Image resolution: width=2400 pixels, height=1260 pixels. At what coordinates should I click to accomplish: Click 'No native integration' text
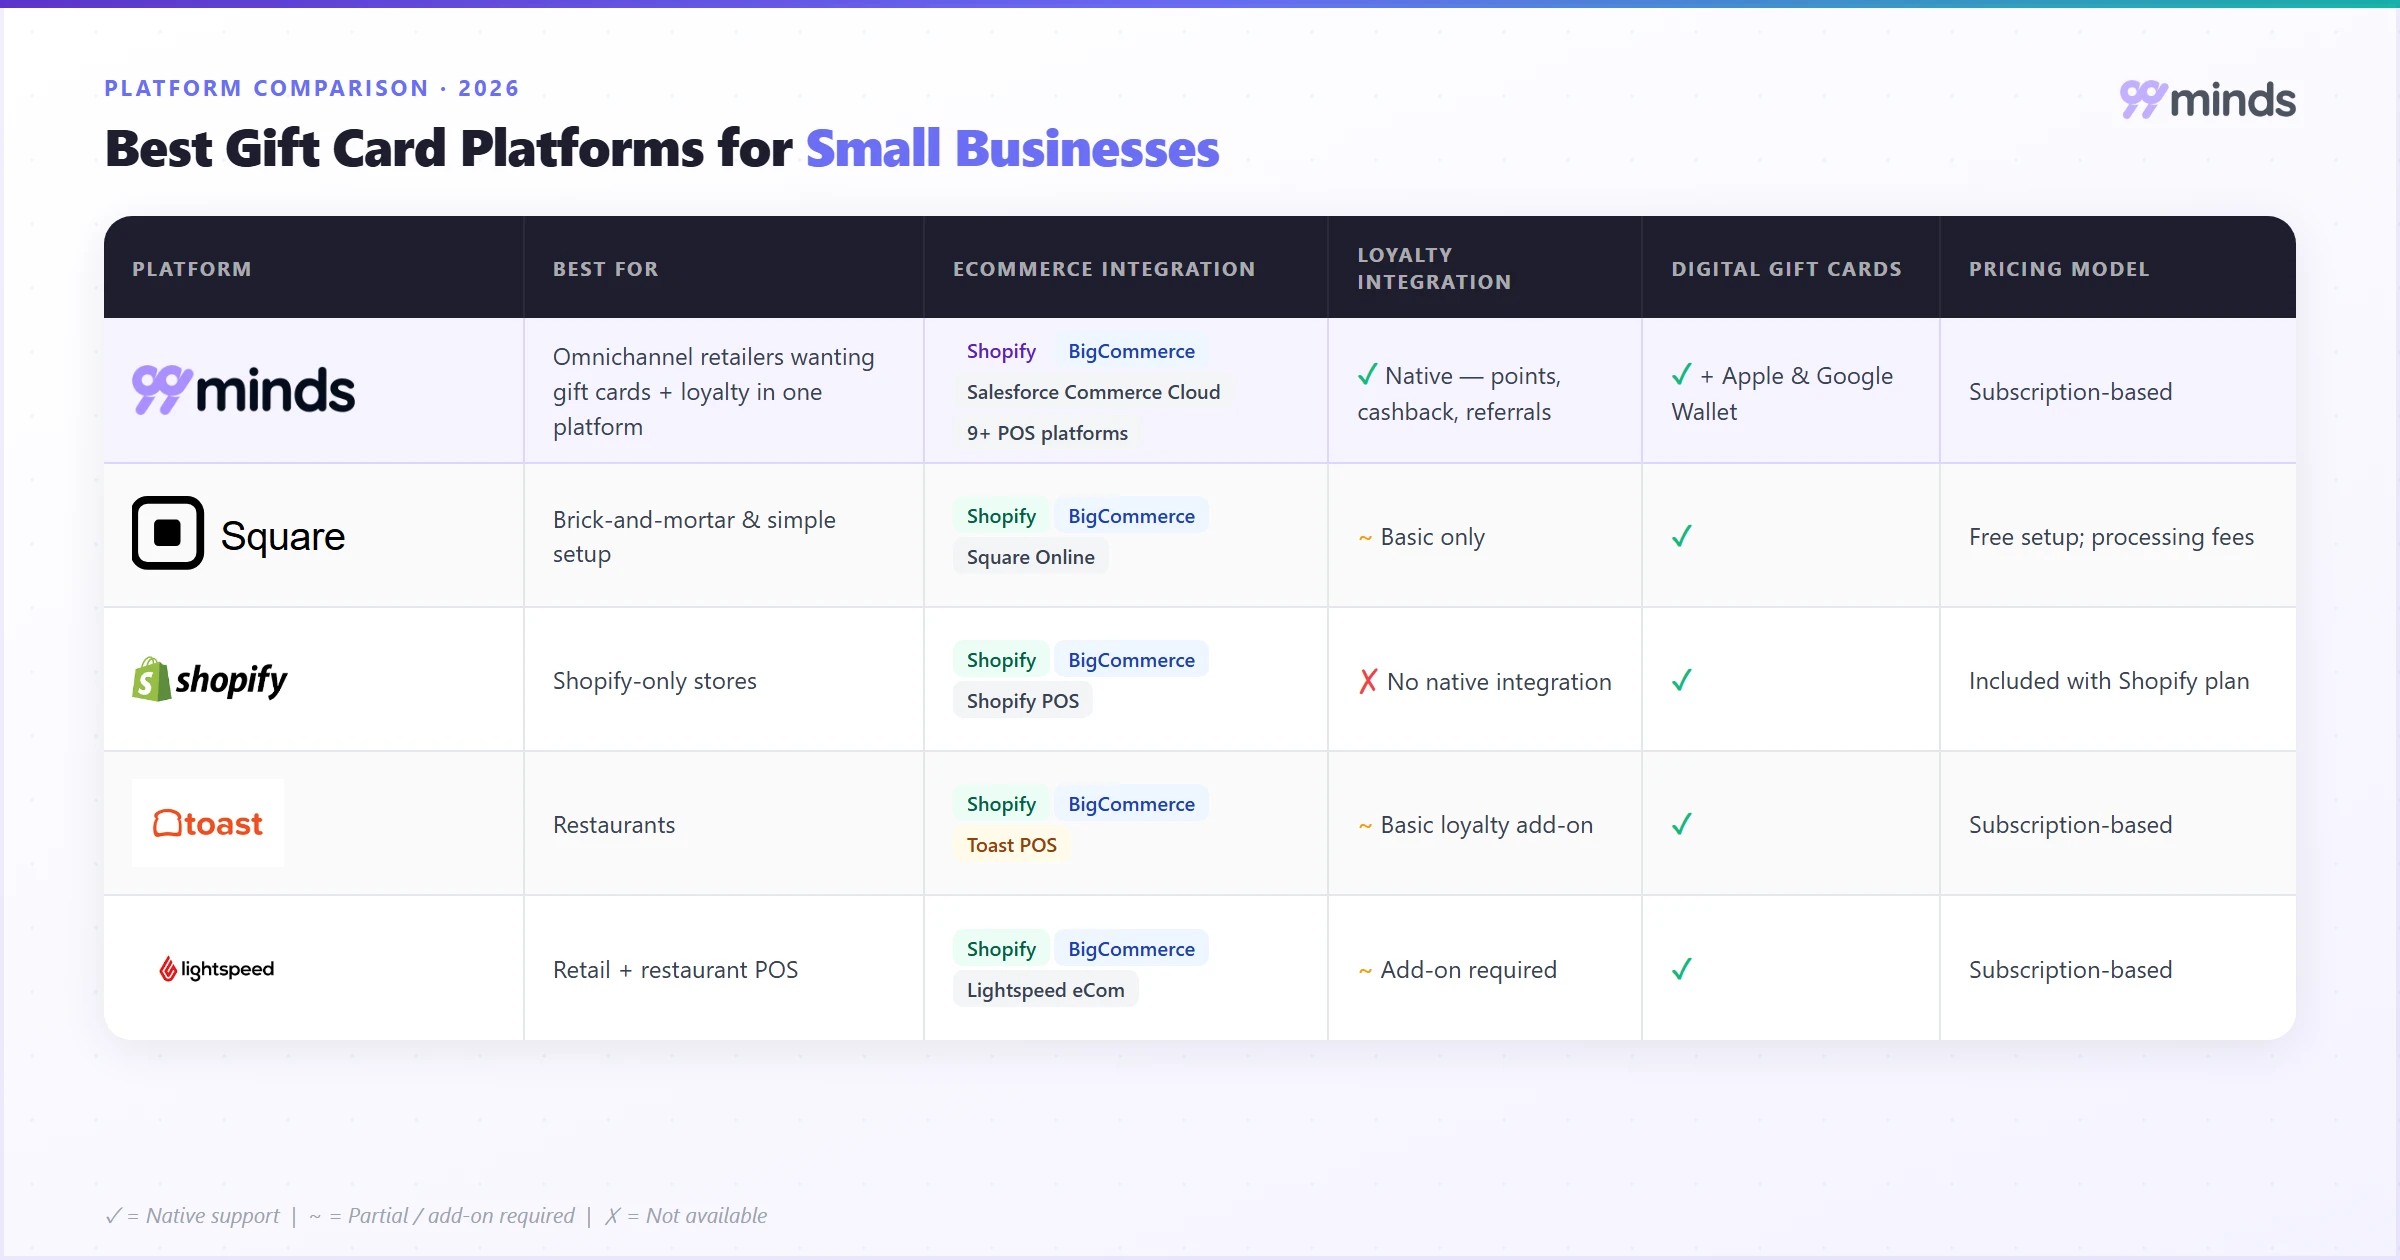tap(1499, 682)
